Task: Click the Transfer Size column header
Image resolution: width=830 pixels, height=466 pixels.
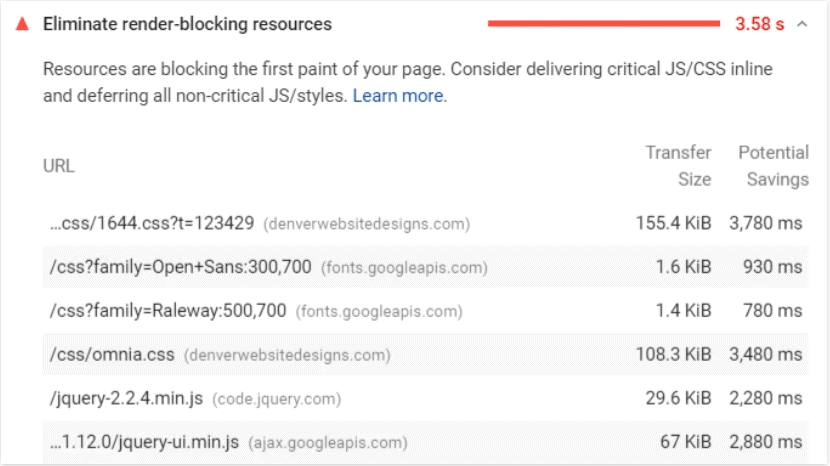Action: pos(678,166)
